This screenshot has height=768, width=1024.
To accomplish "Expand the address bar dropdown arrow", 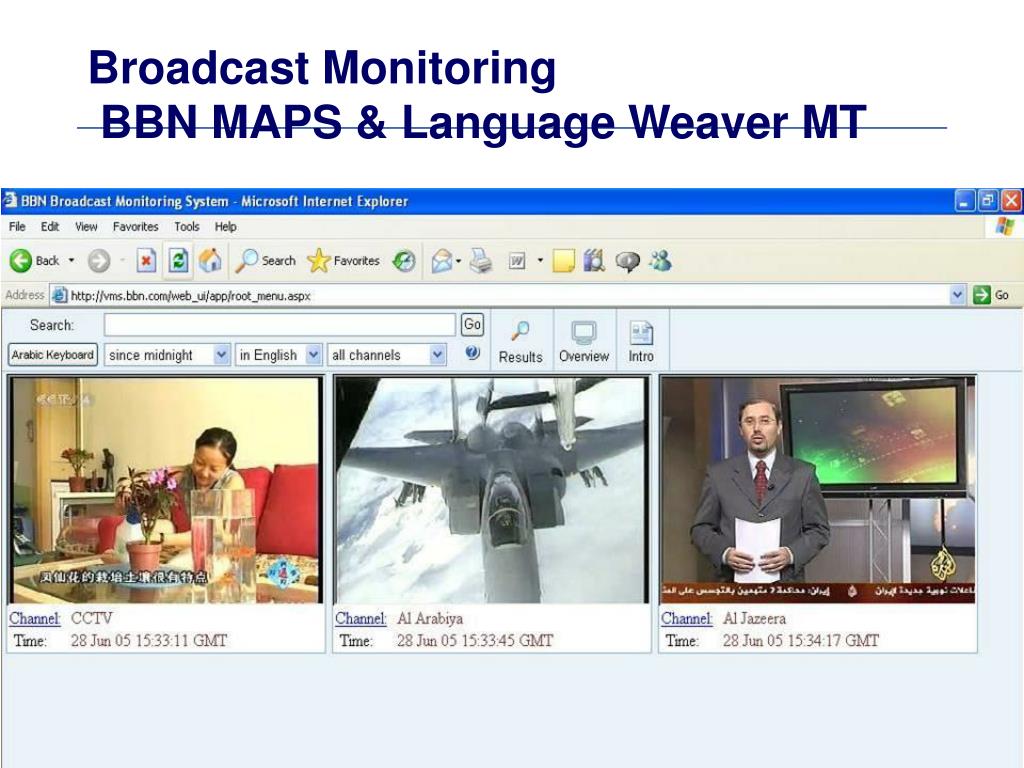I will pyautogui.click(x=957, y=295).
